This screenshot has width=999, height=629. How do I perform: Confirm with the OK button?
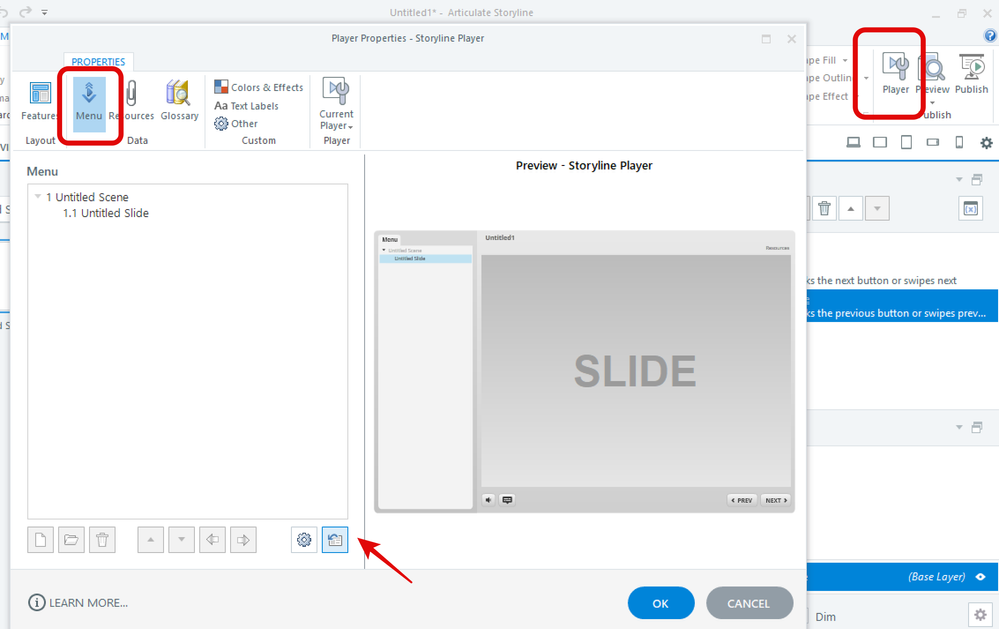661,603
